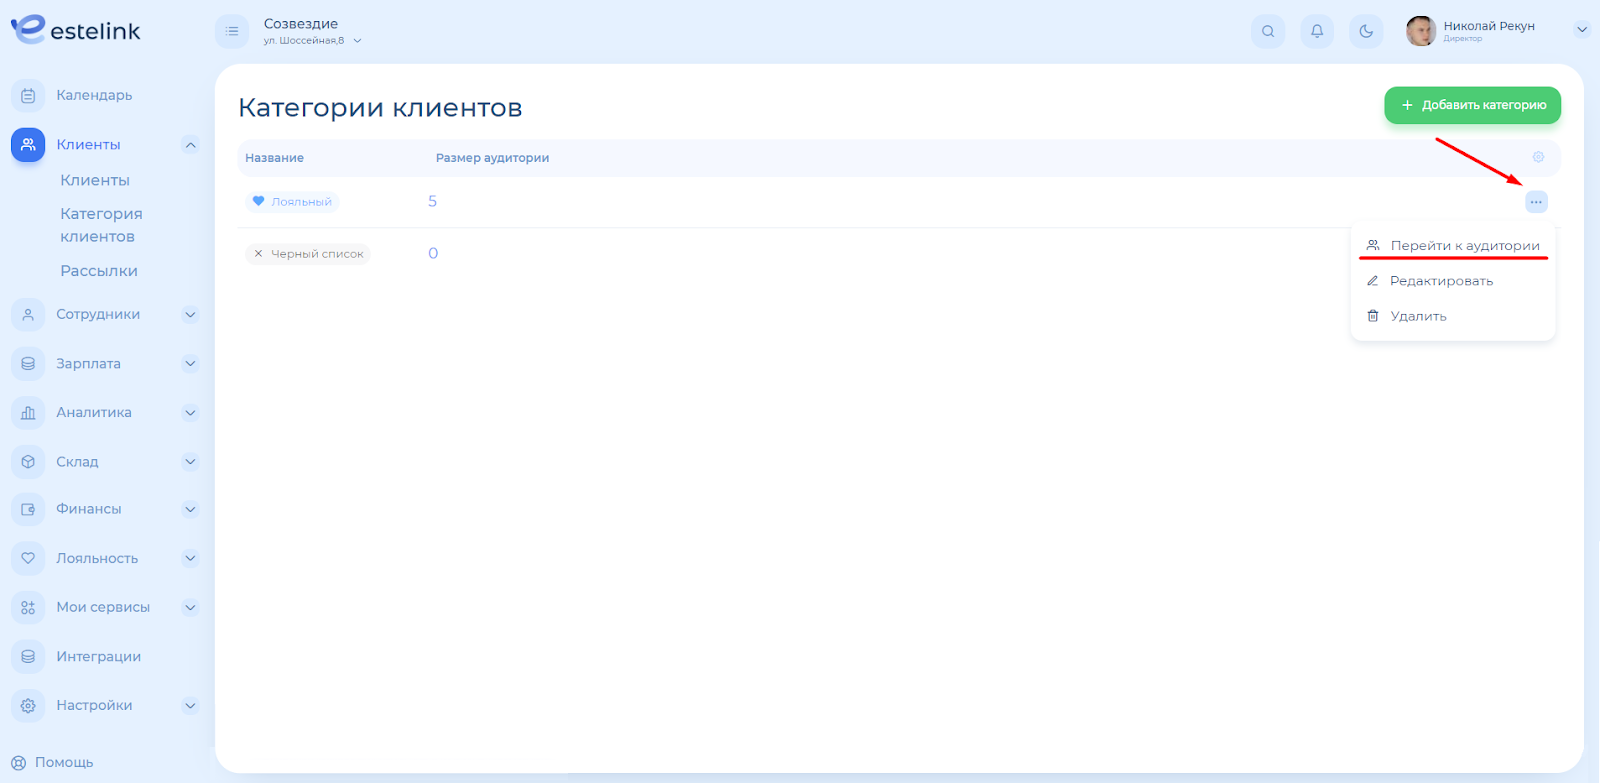Expand the Сотрудники section chevron
Viewport: 1600px width, 783px height.
coord(190,315)
